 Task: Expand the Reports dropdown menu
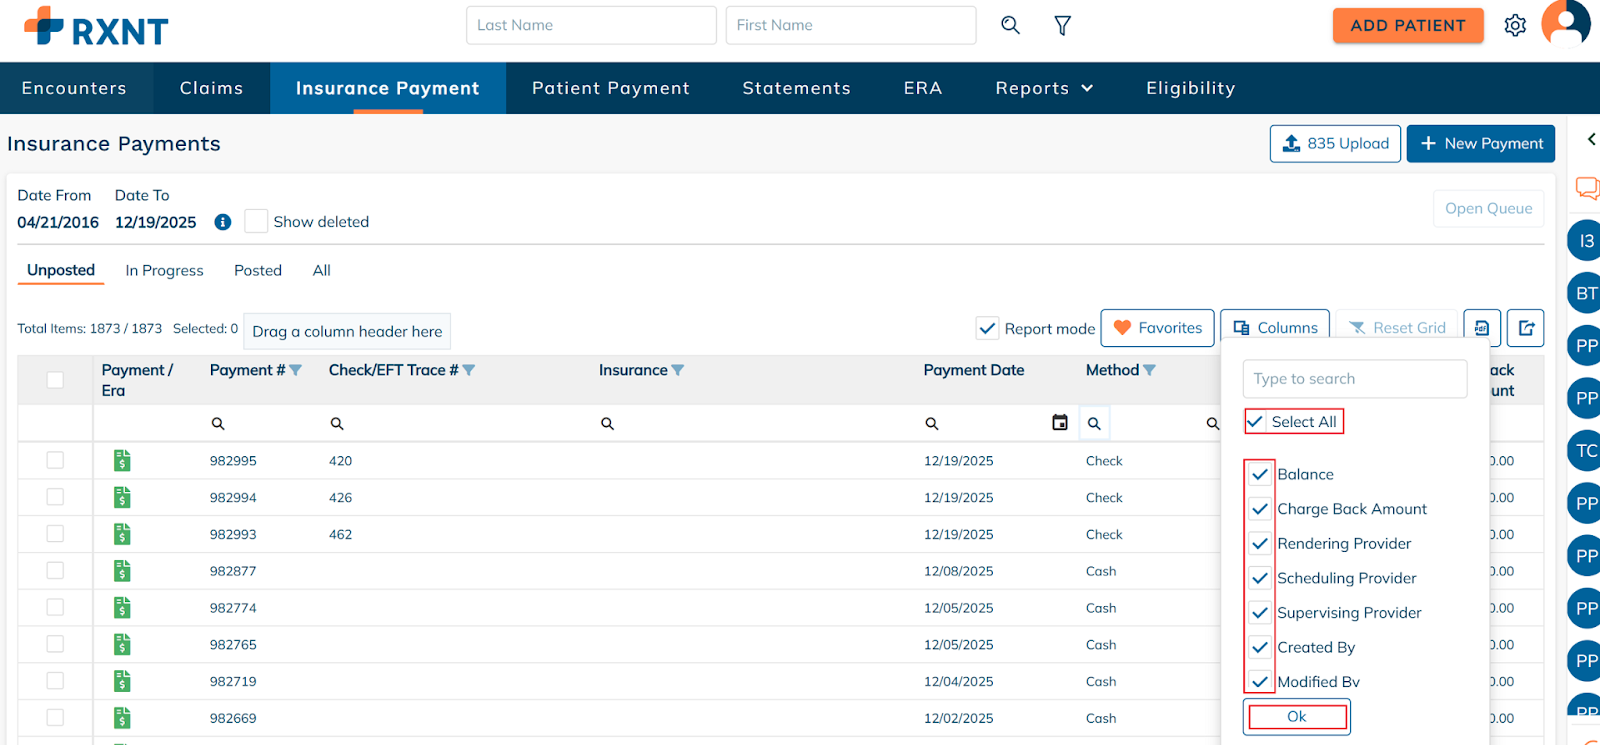click(1044, 88)
